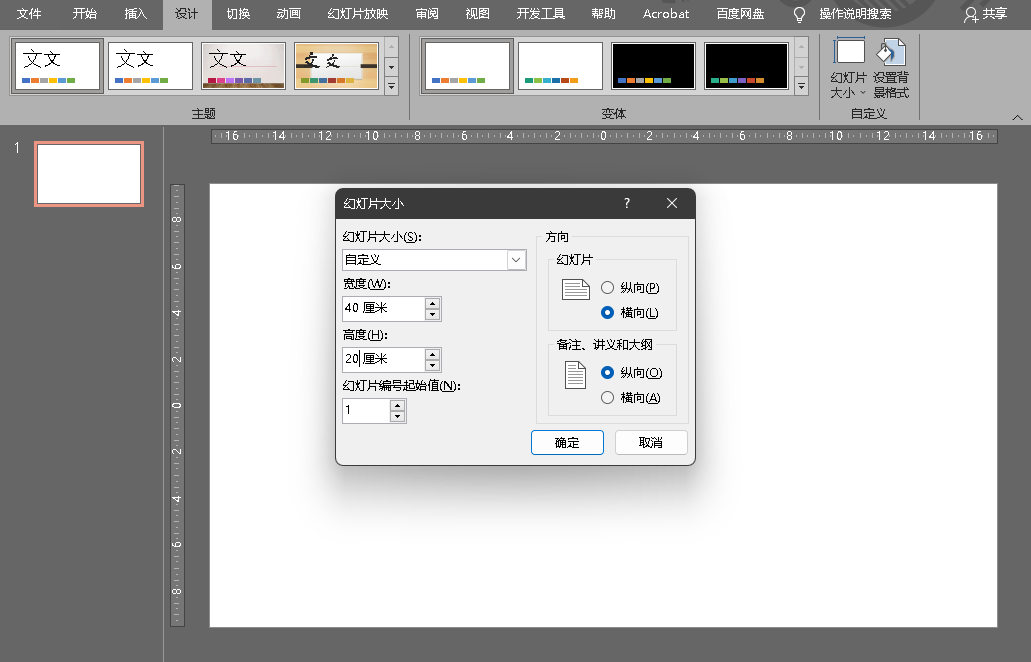Choose 纵向(P) for slide orientation
This screenshot has width=1031, height=662.
(630, 288)
